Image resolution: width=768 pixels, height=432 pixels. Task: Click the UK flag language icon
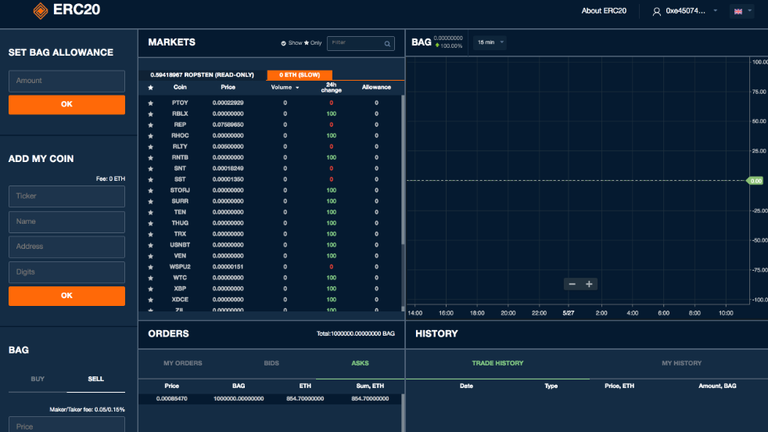click(x=738, y=11)
